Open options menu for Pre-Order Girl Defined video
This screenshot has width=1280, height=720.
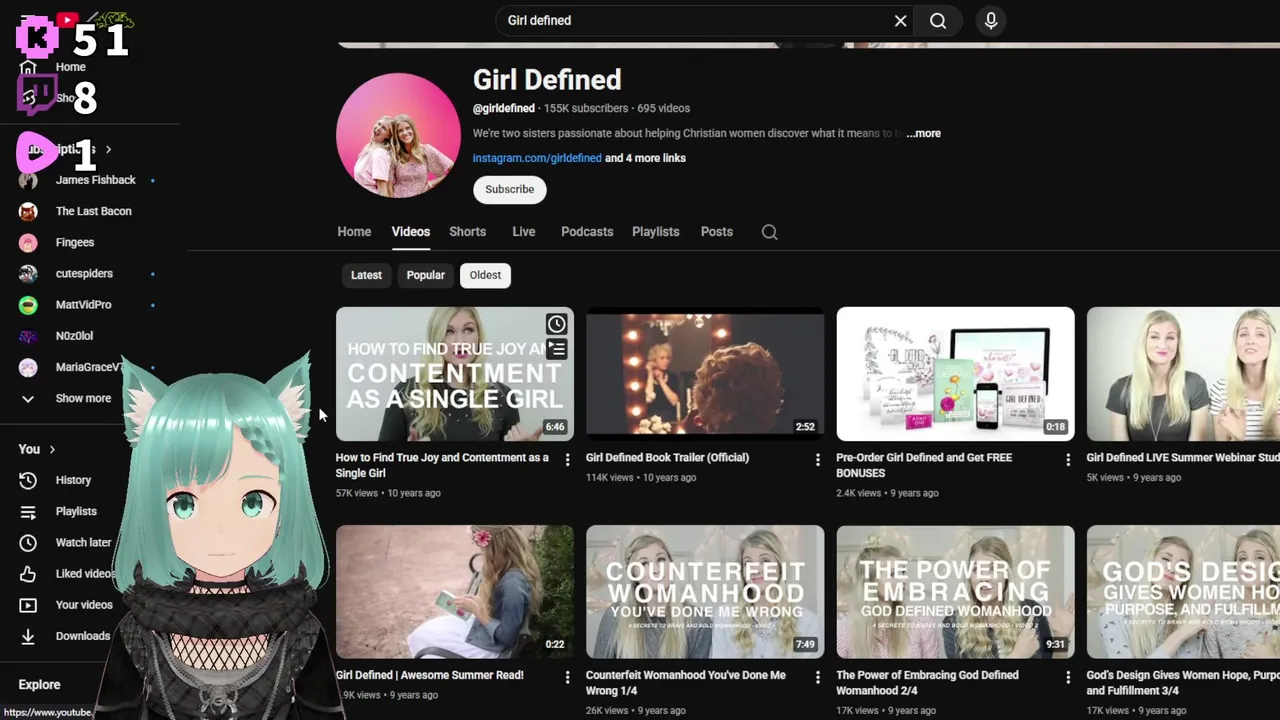1067,460
